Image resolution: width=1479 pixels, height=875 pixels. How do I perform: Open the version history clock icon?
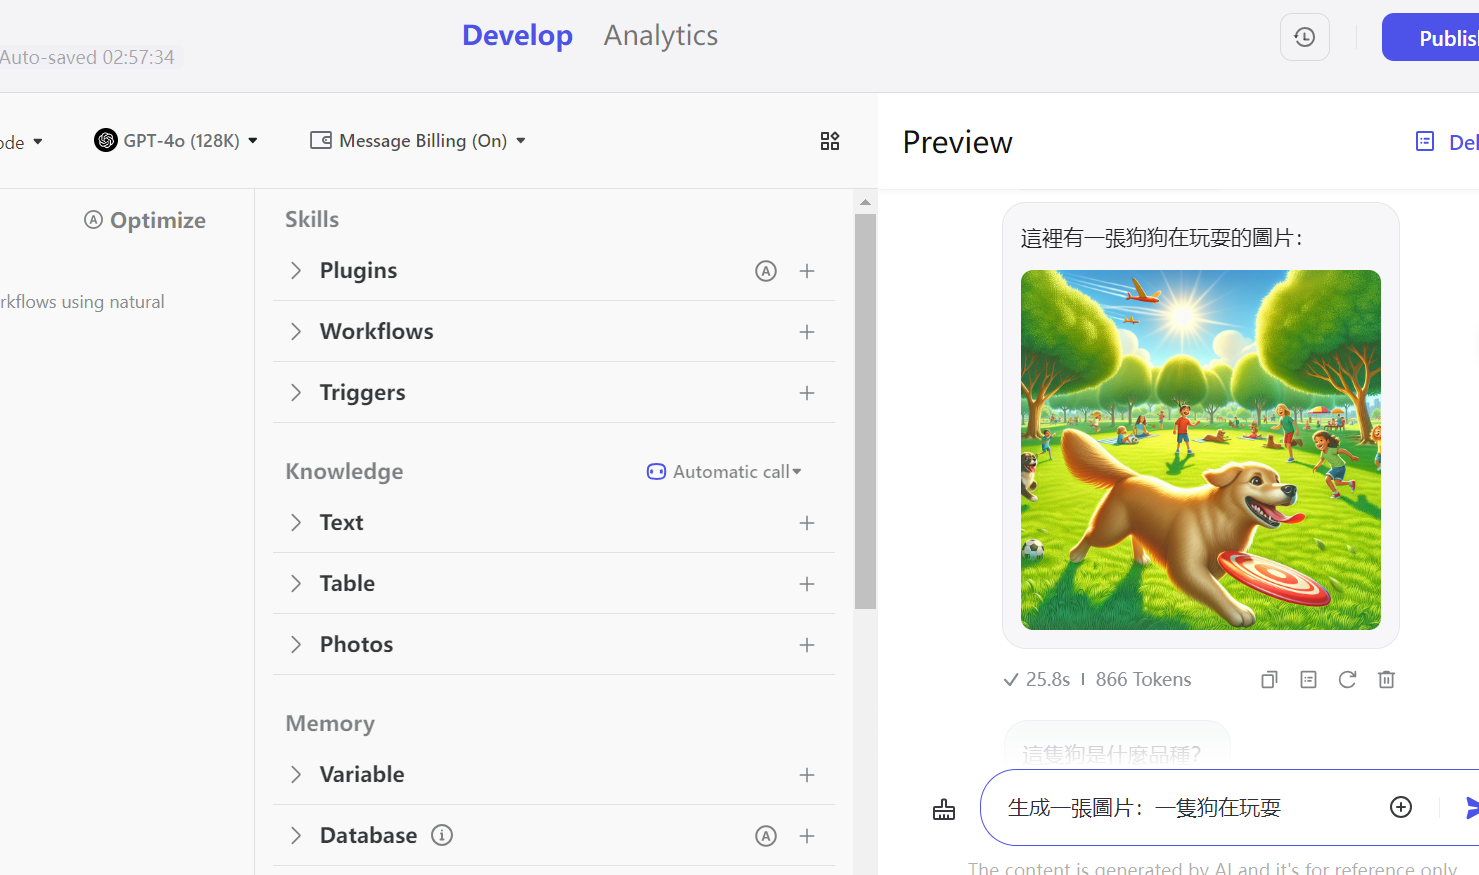click(x=1304, y=37)
